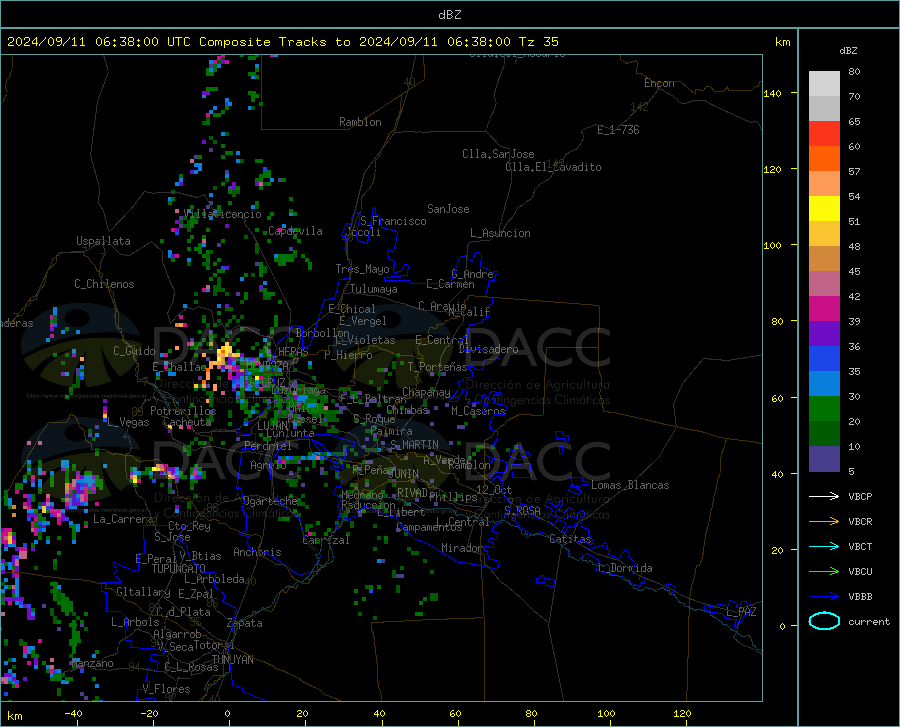Click the orange 57-60 dBZ swatch
This screenshot has width=900, height=727.
(824, 159)
